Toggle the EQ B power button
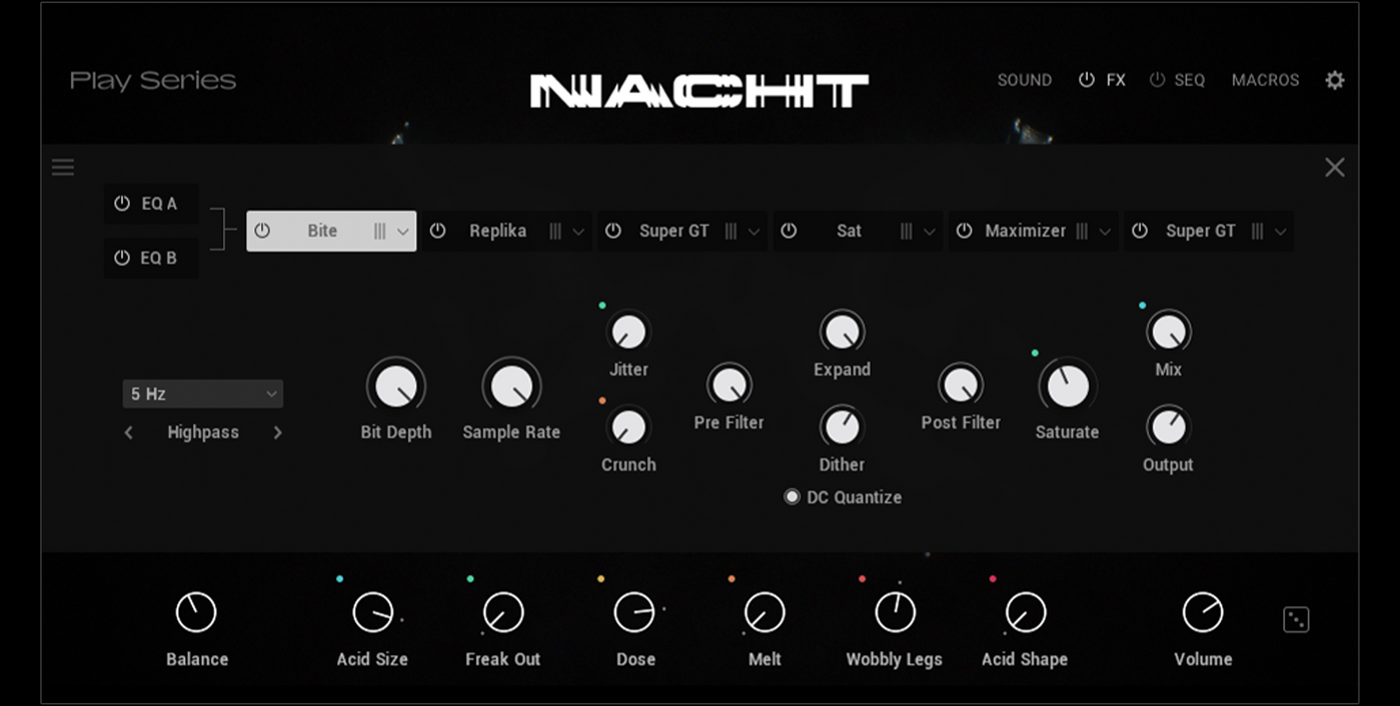This screenshot has height=706, width=1400. (122, 257)
